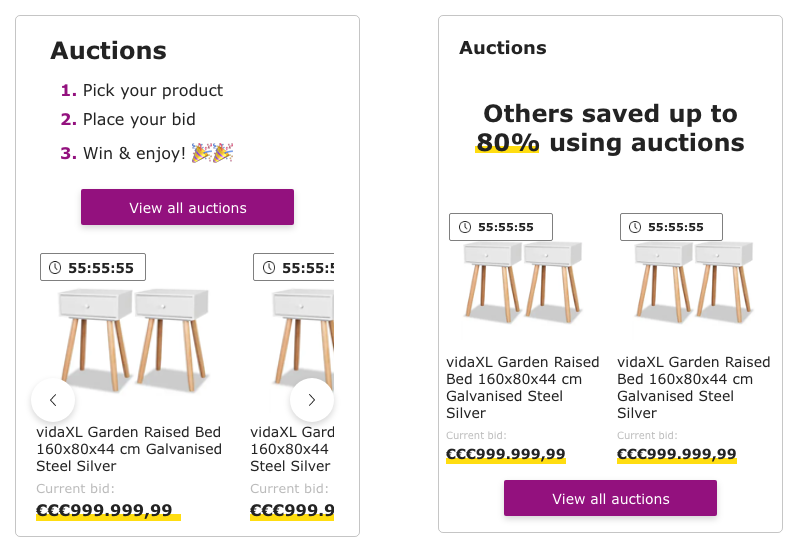Screen dimensions: 798x549
Task: Click the clock icon on first right-panel timer
Action: (x=464, y=227)
